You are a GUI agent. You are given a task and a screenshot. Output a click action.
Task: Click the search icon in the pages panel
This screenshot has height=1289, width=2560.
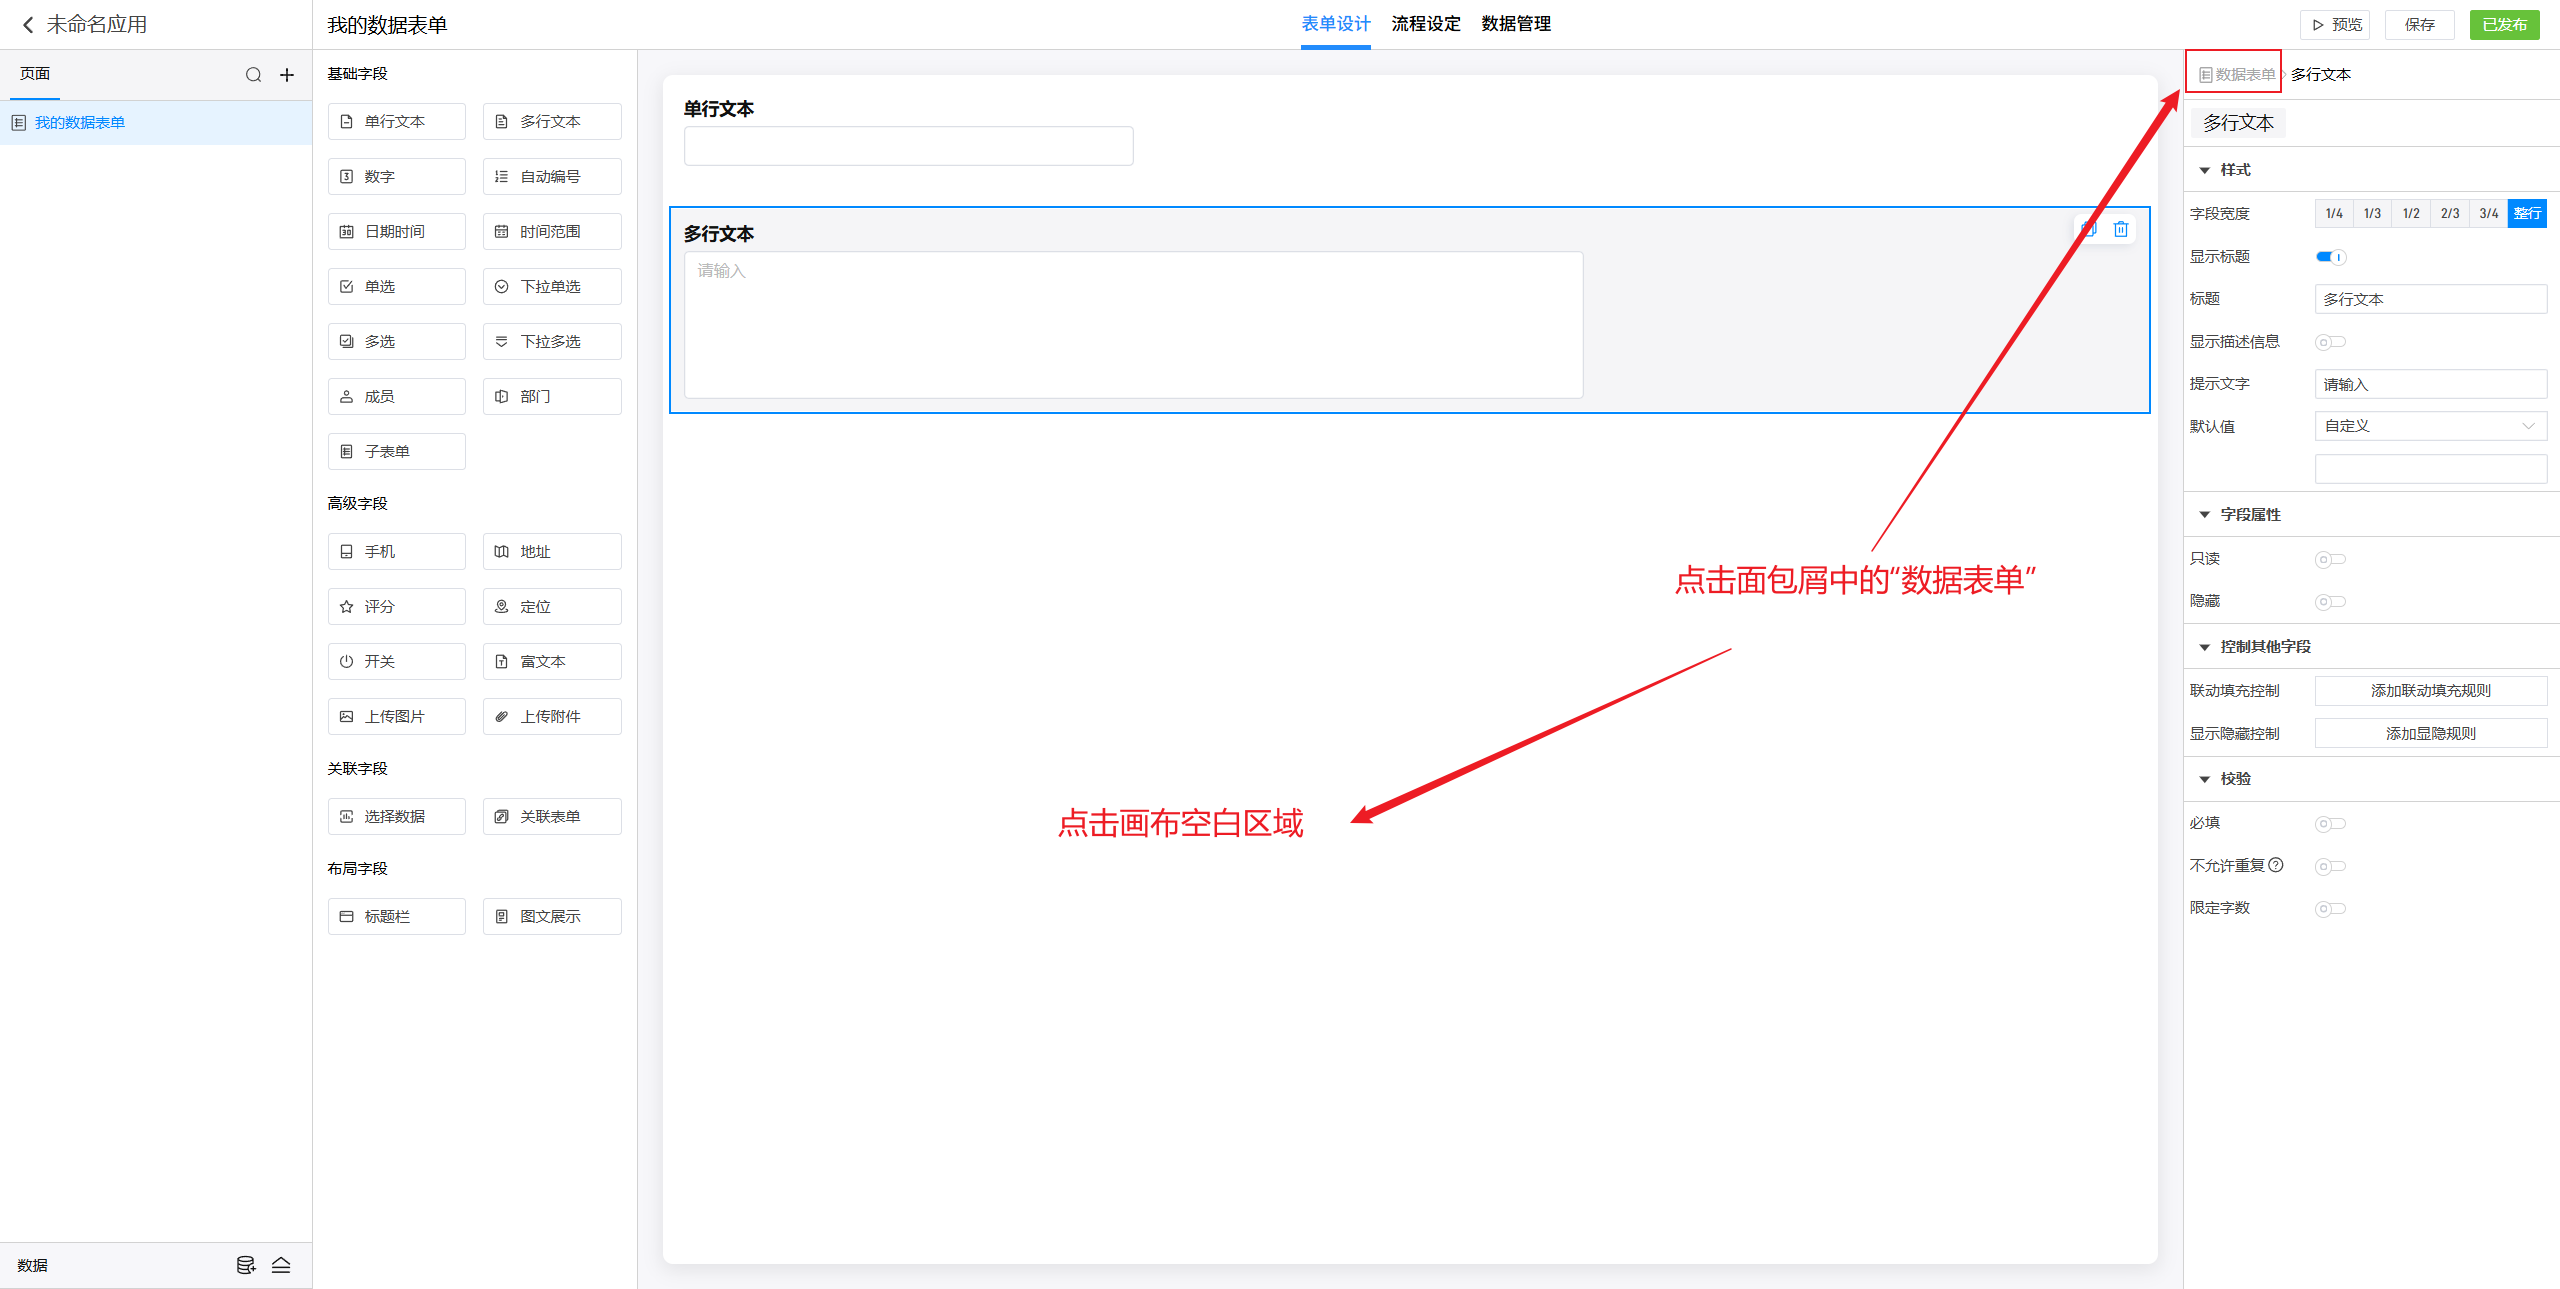253,75
